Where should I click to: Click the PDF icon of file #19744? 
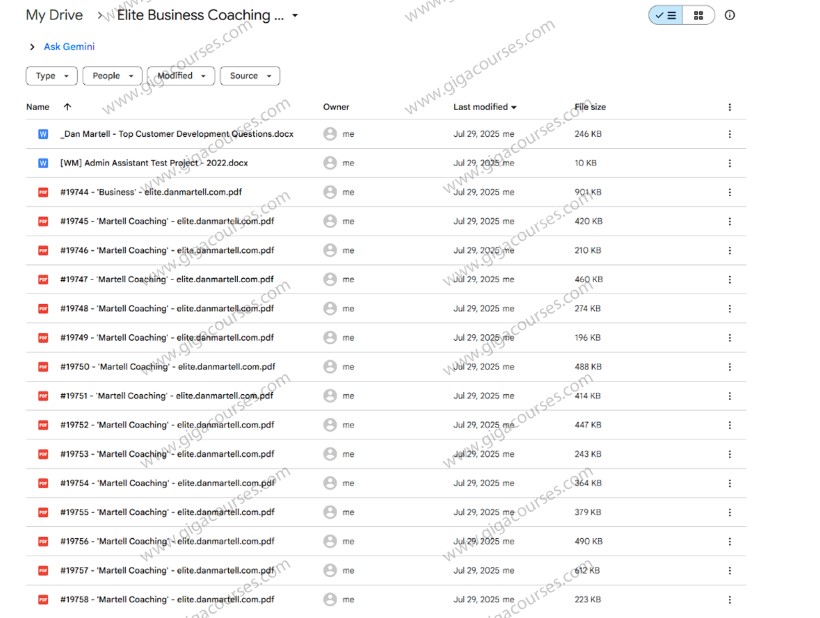[x=43, y=192]
